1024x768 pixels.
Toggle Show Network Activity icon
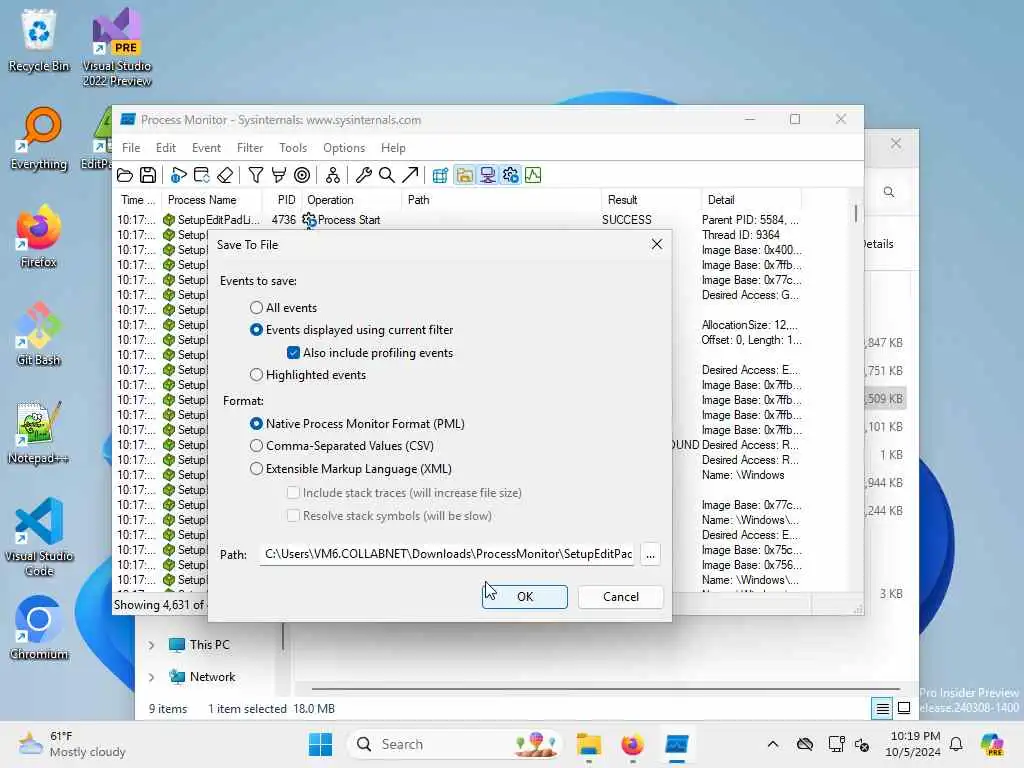[x=487, y=175]
